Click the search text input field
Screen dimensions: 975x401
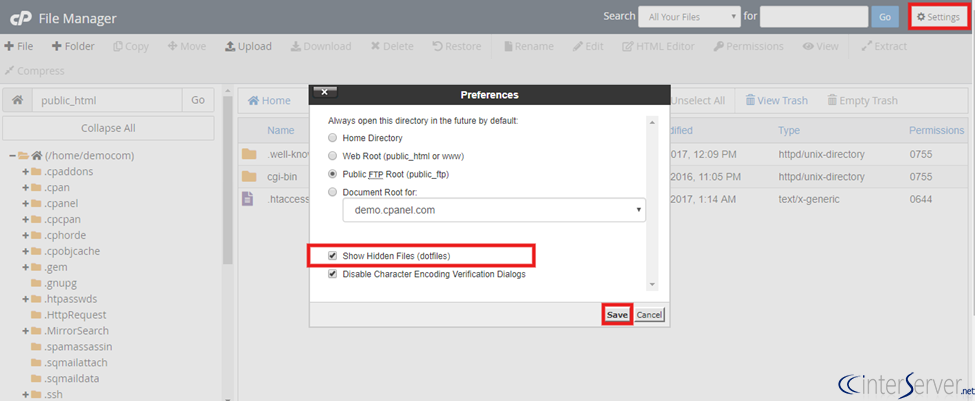(814, 17)
